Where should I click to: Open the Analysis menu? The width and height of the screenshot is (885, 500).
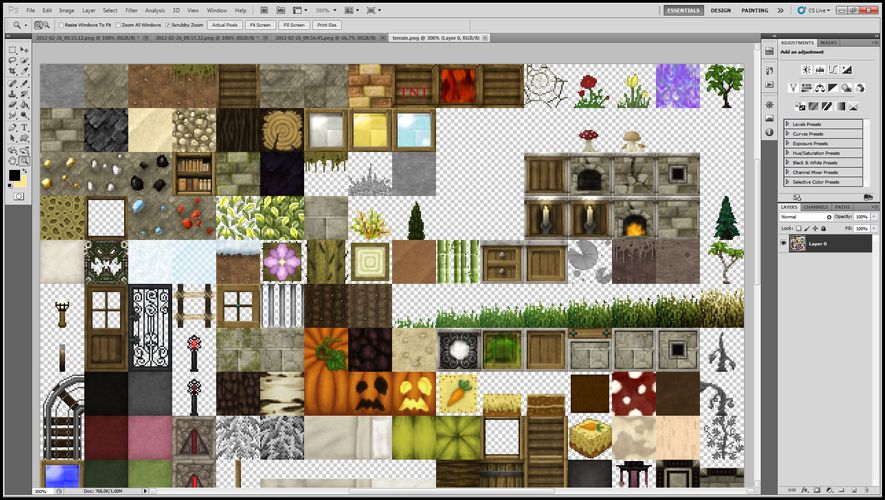(x=155, y=10)
